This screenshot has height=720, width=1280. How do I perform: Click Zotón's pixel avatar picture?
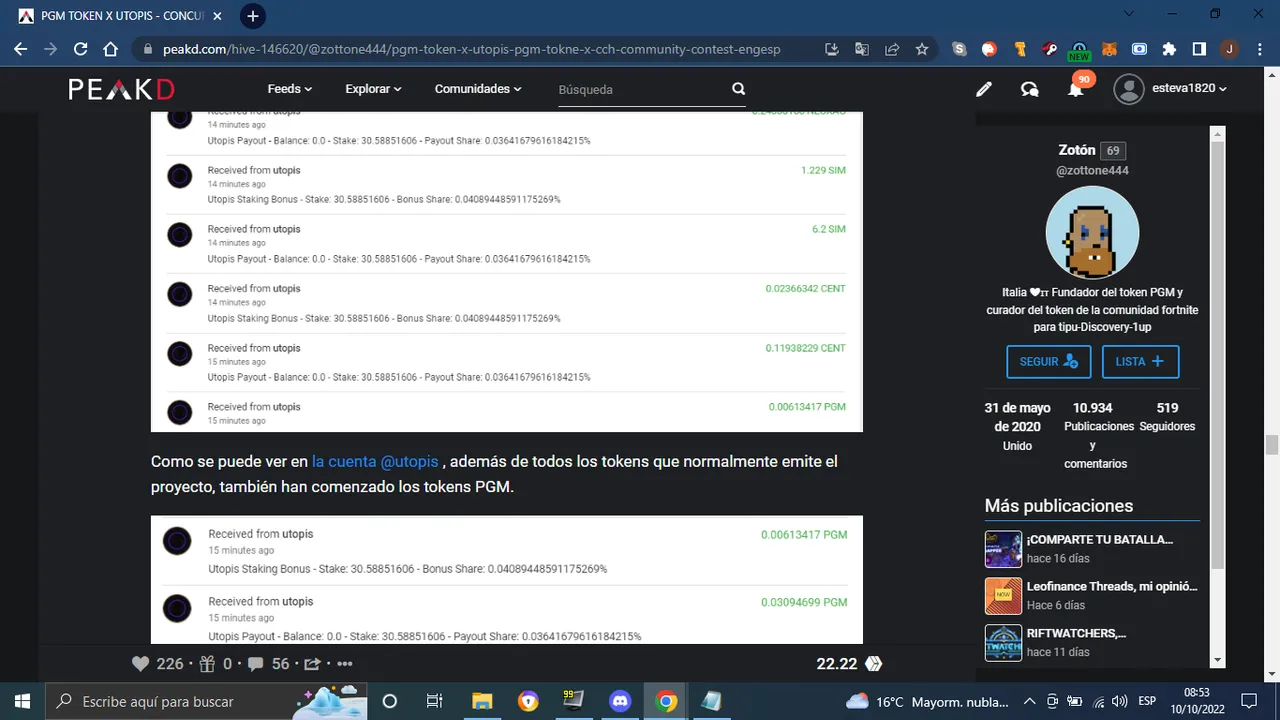click(1092, 233)
